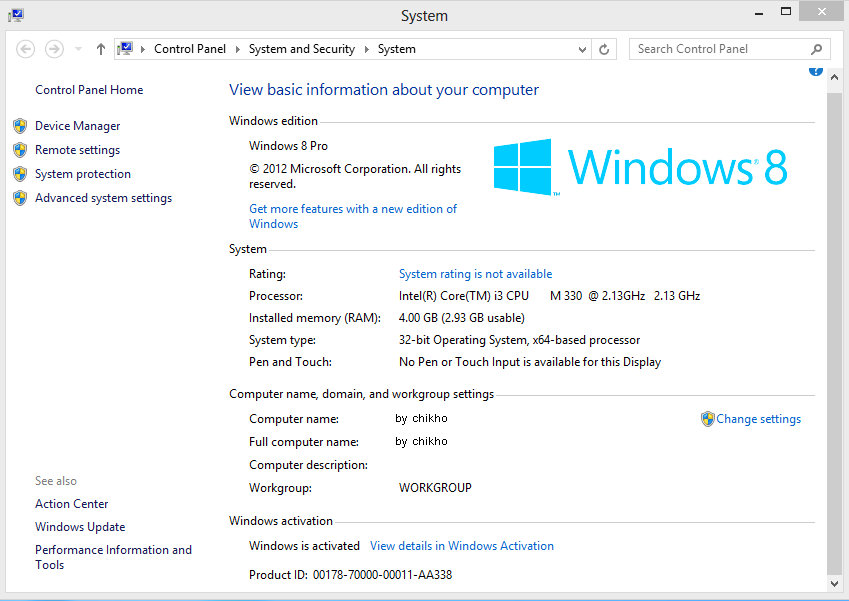
Task: Click the scrollbar up arrow
Action: (x=834, y=78)
